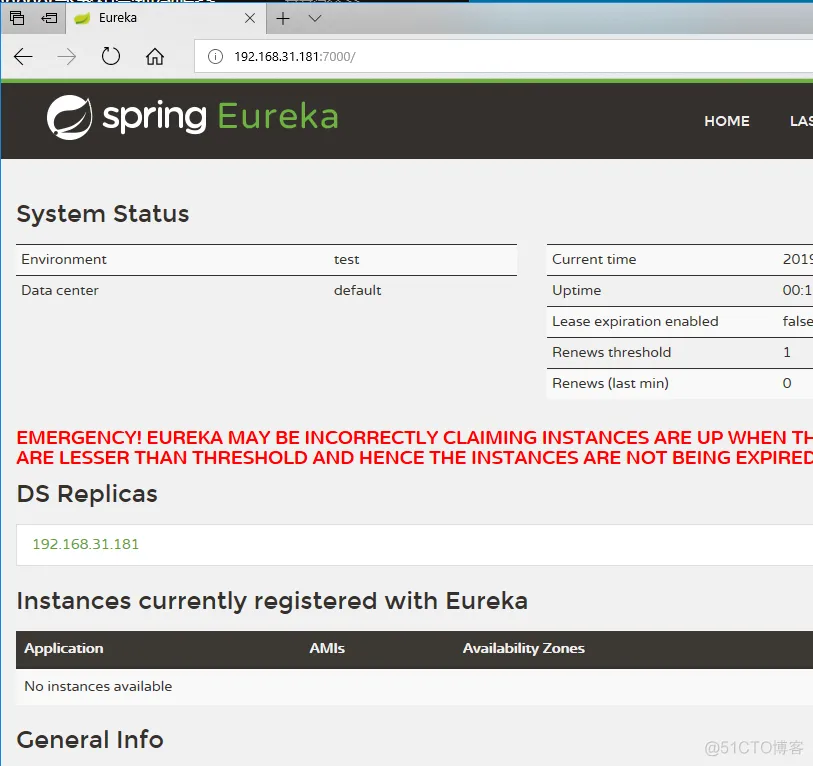Expand the tab preview chevron

(x=315, y=19)
